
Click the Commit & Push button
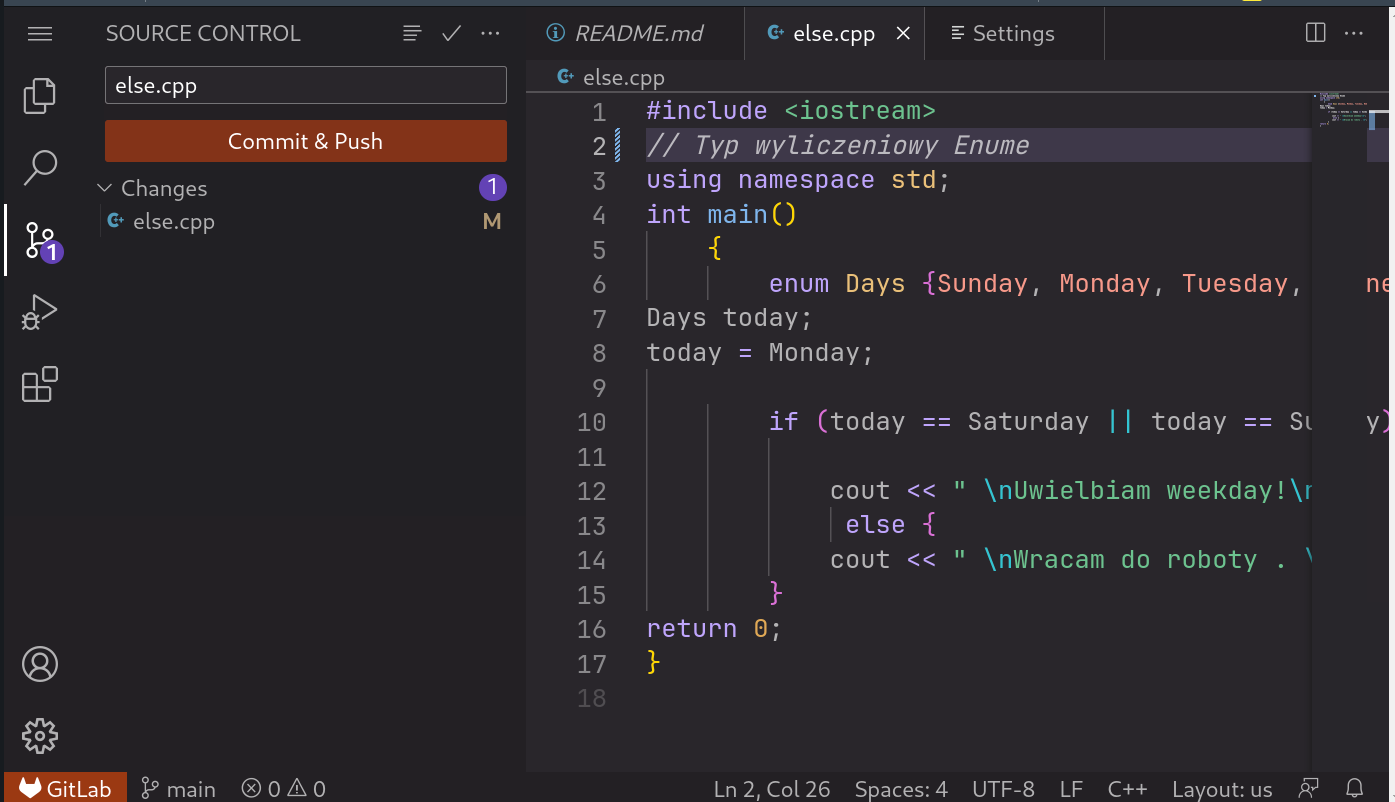pos(306,141)
